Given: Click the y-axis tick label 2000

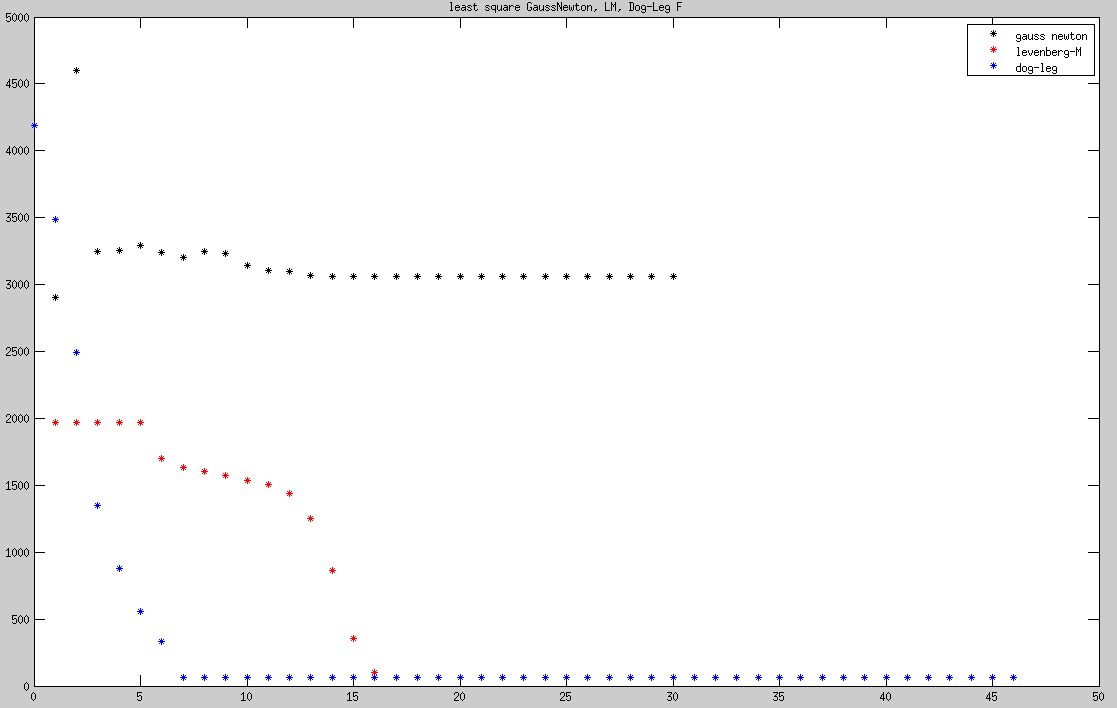Looking at the screenshot, I should point(17,419).
